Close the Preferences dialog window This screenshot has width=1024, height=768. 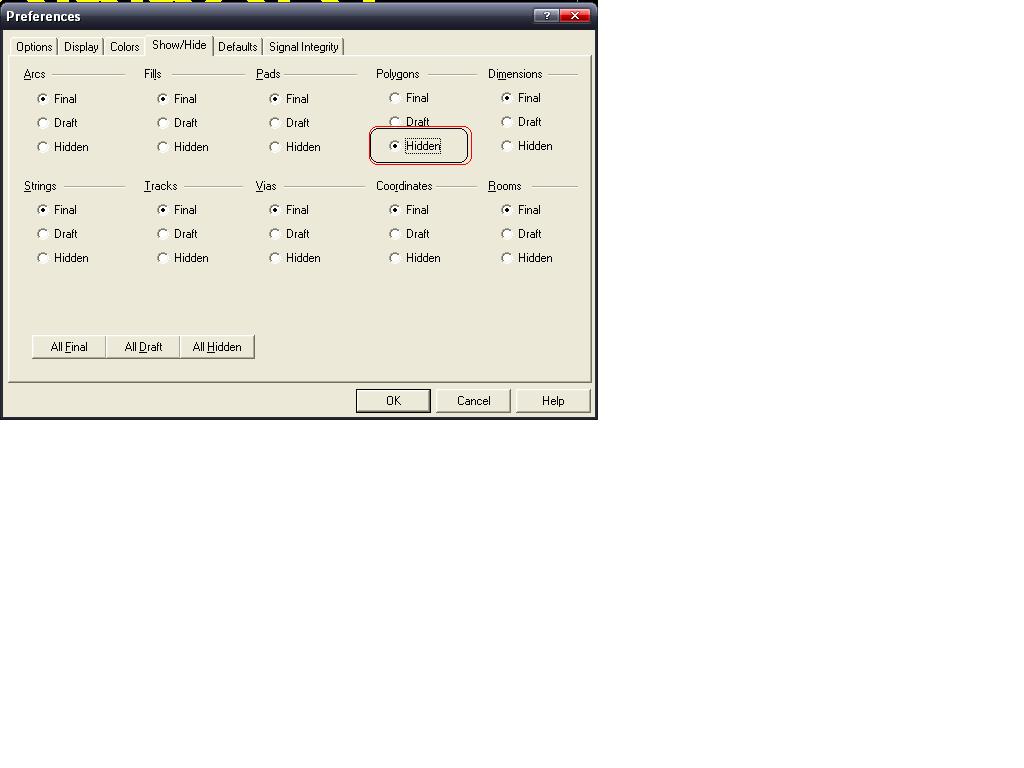click(x=575, y=16)
